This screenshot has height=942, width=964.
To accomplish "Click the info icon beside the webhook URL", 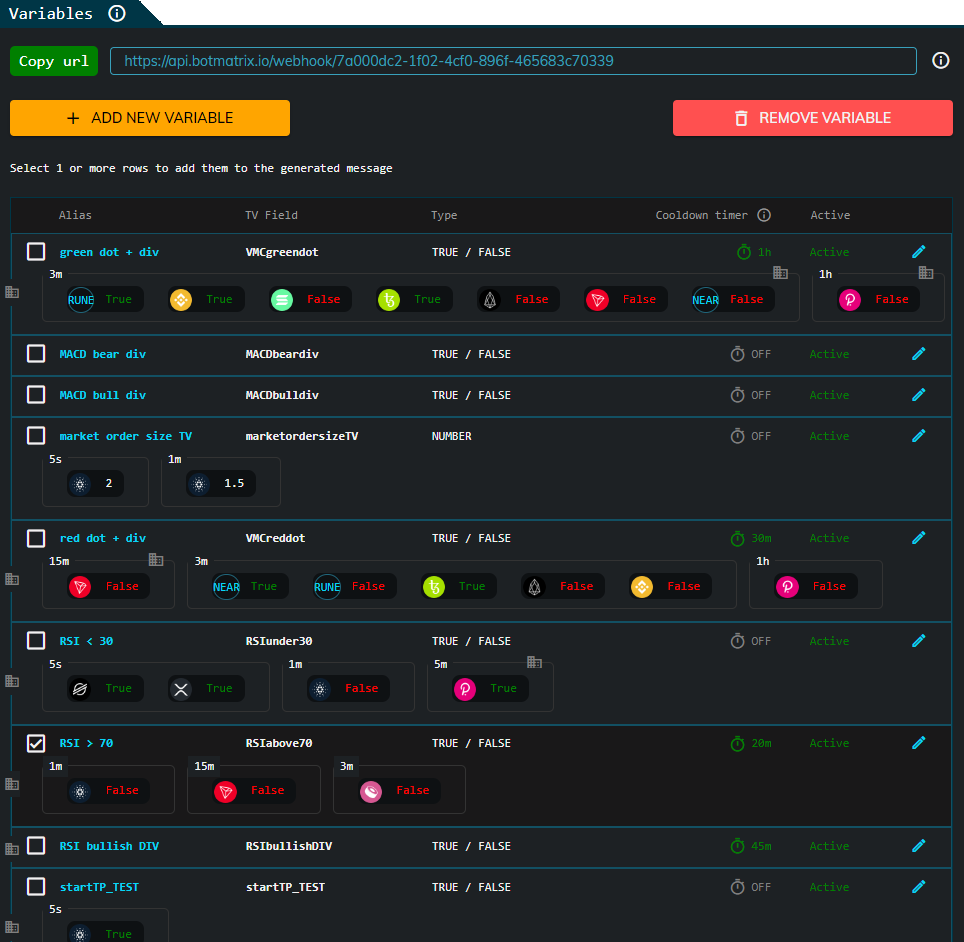I will 940,61.
